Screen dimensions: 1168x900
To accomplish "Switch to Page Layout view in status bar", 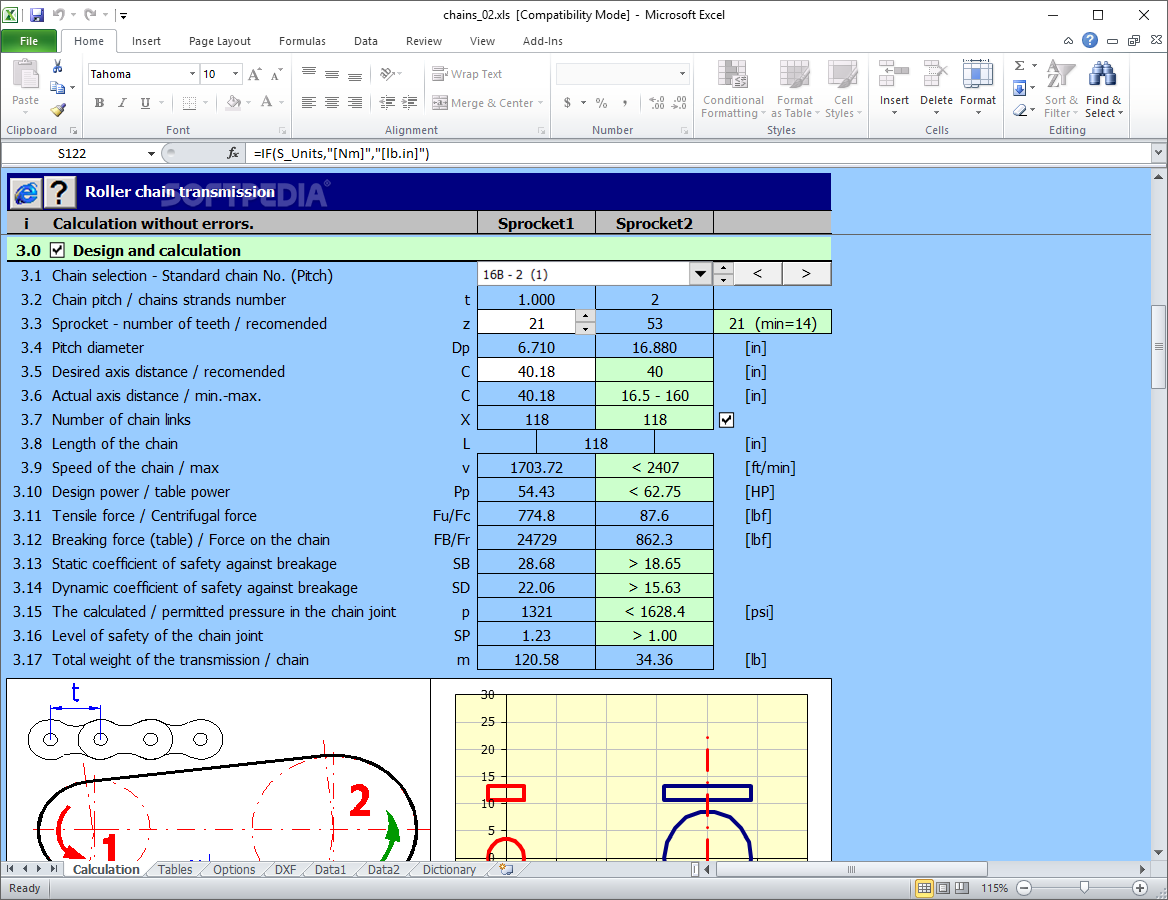I will pyautogui.click(x=943, y=888).
